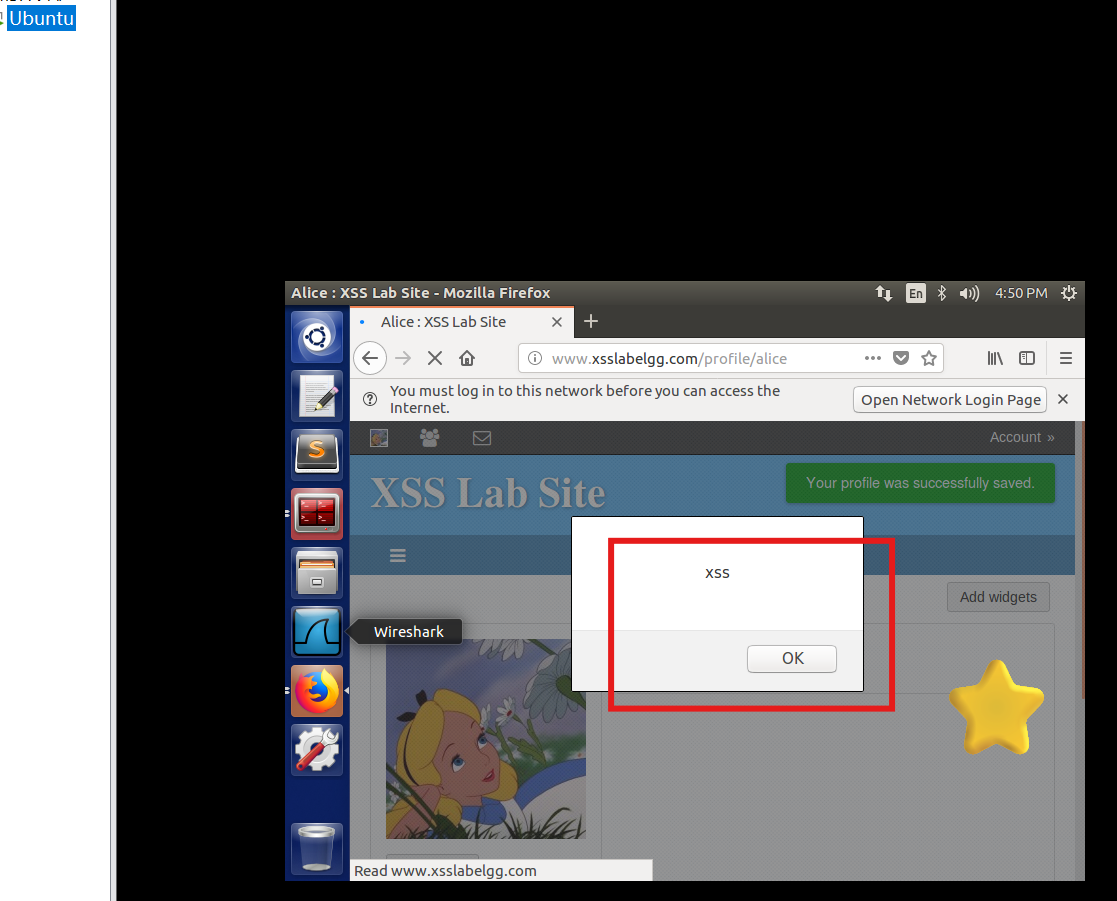Open the Firefox Library icon
Image resolution: width=1117 pixels, height=901 pixels.
pos(995,358)
